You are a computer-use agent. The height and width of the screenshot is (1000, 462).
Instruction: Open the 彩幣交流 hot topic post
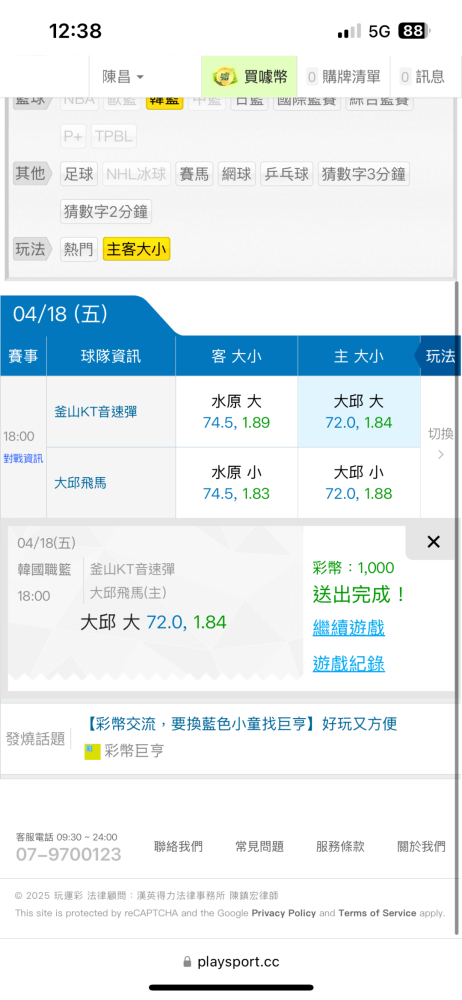241,724
